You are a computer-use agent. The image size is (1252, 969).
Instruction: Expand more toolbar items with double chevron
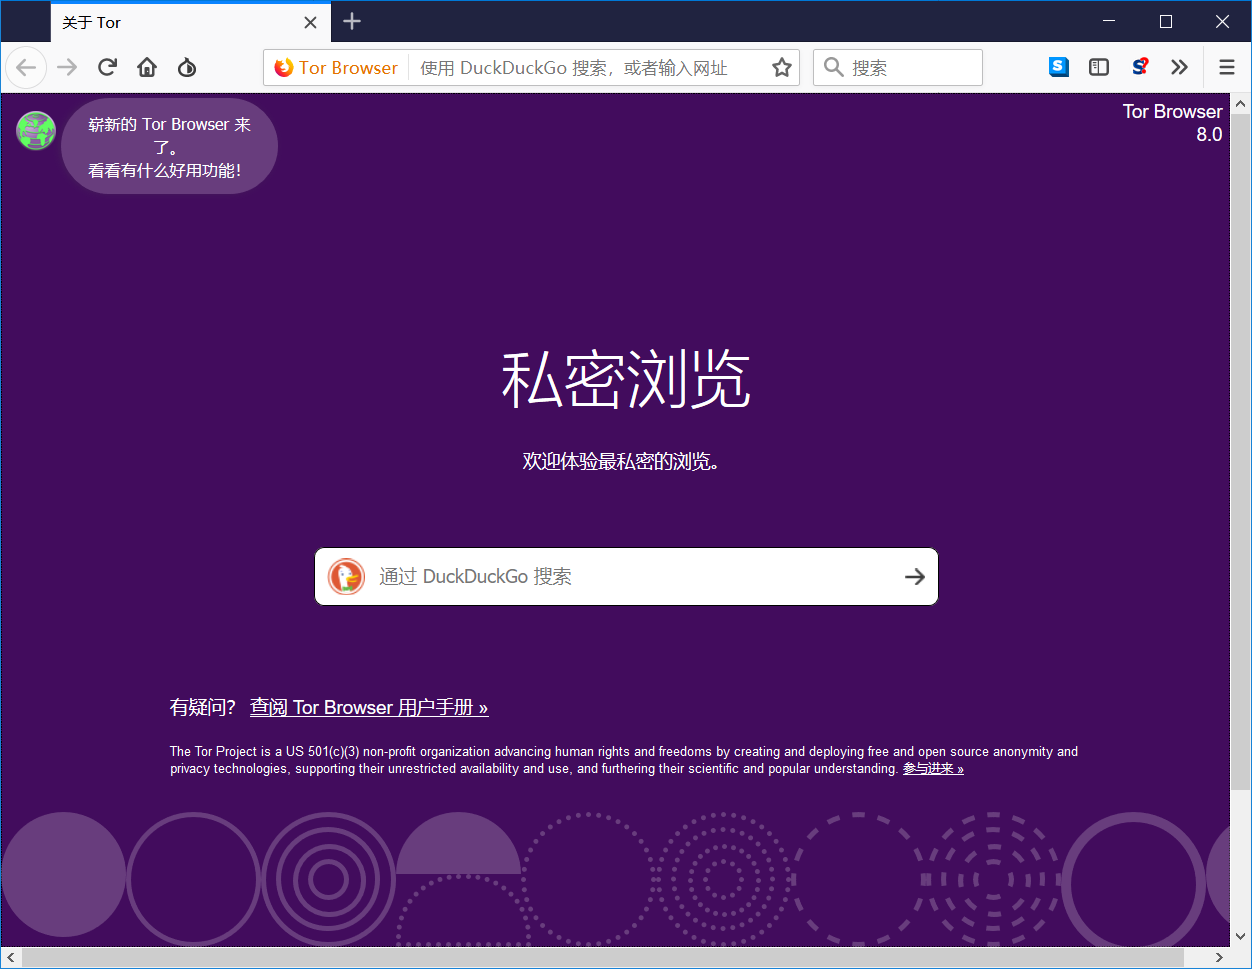click(x=1179, y=67)
